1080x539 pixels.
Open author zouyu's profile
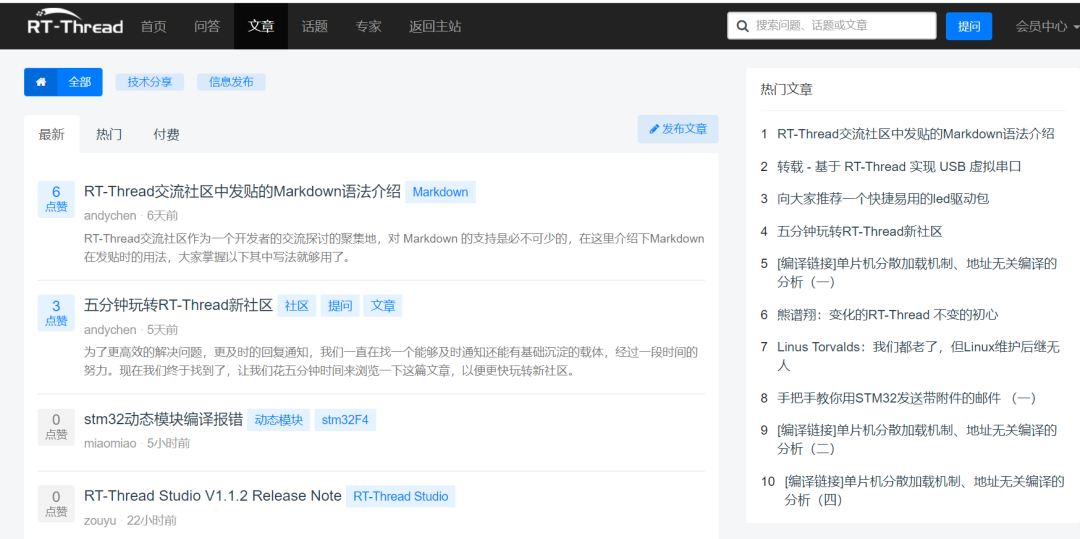click(101, 520)
